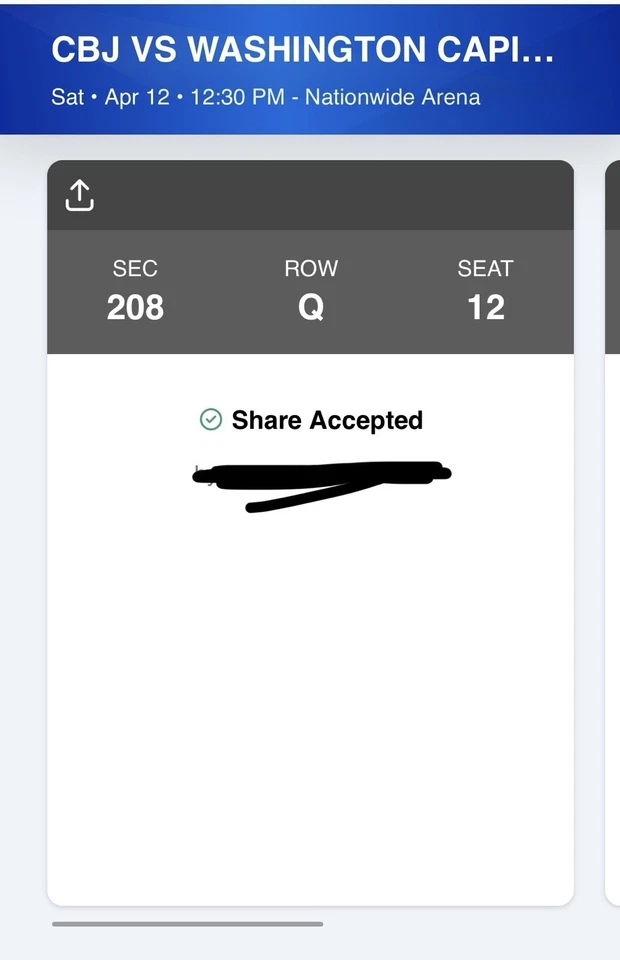Click the green Share Accepted checkmark icon

point(211,420)
